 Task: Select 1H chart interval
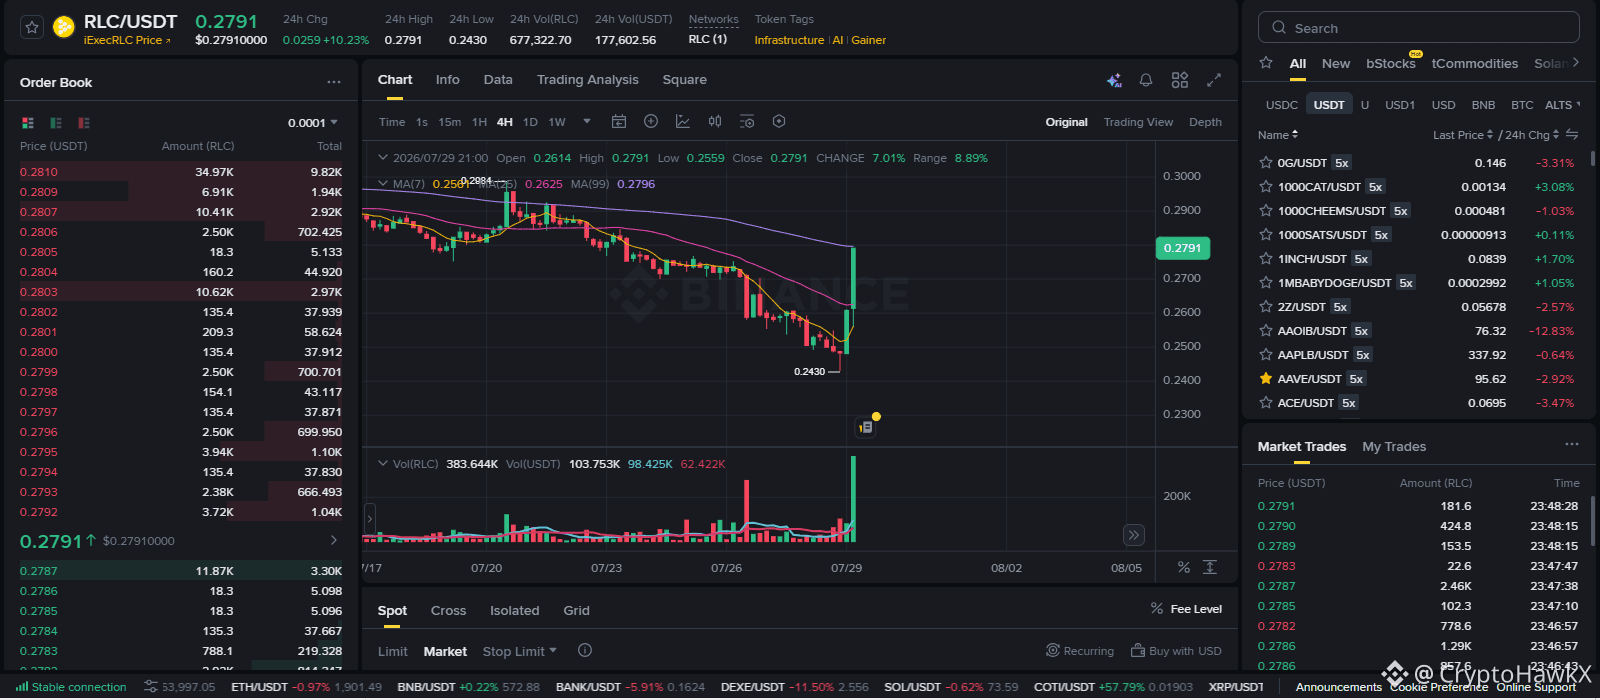480,122
